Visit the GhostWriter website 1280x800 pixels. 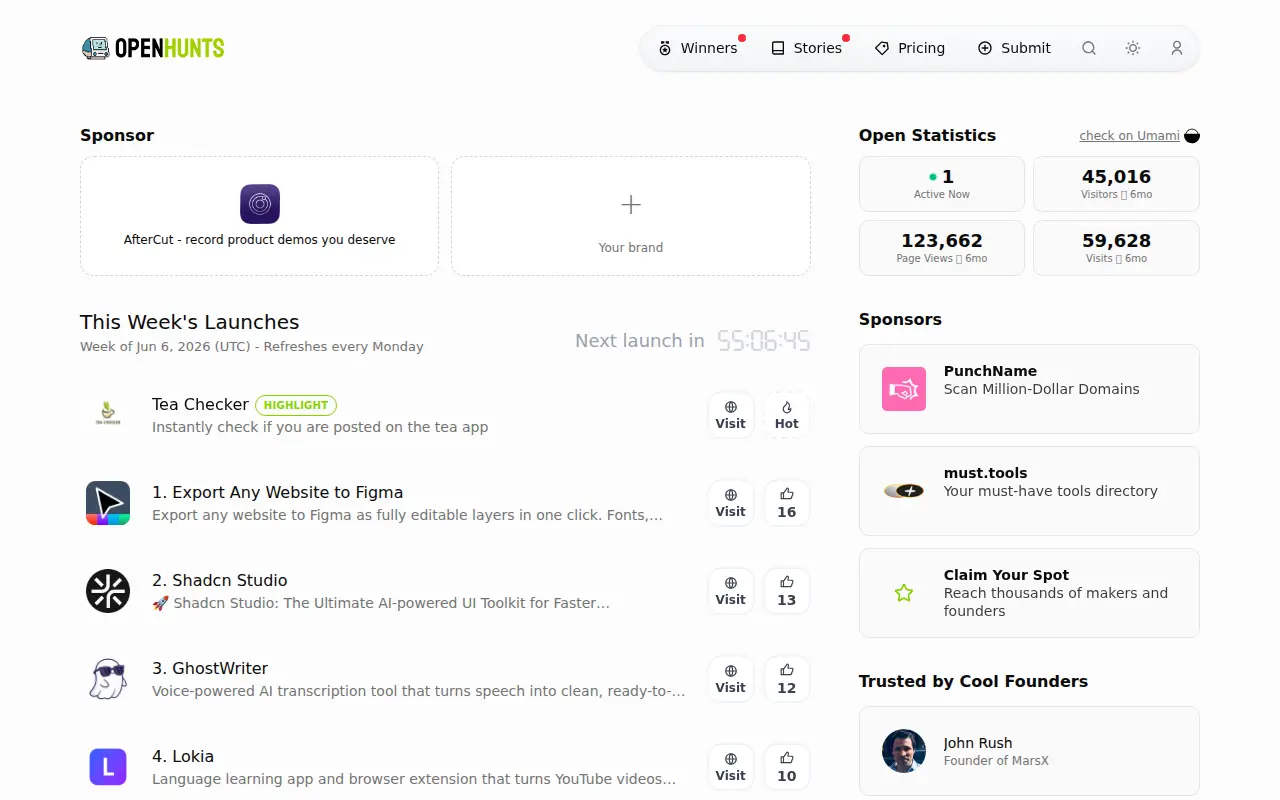(x=731, y=679)
